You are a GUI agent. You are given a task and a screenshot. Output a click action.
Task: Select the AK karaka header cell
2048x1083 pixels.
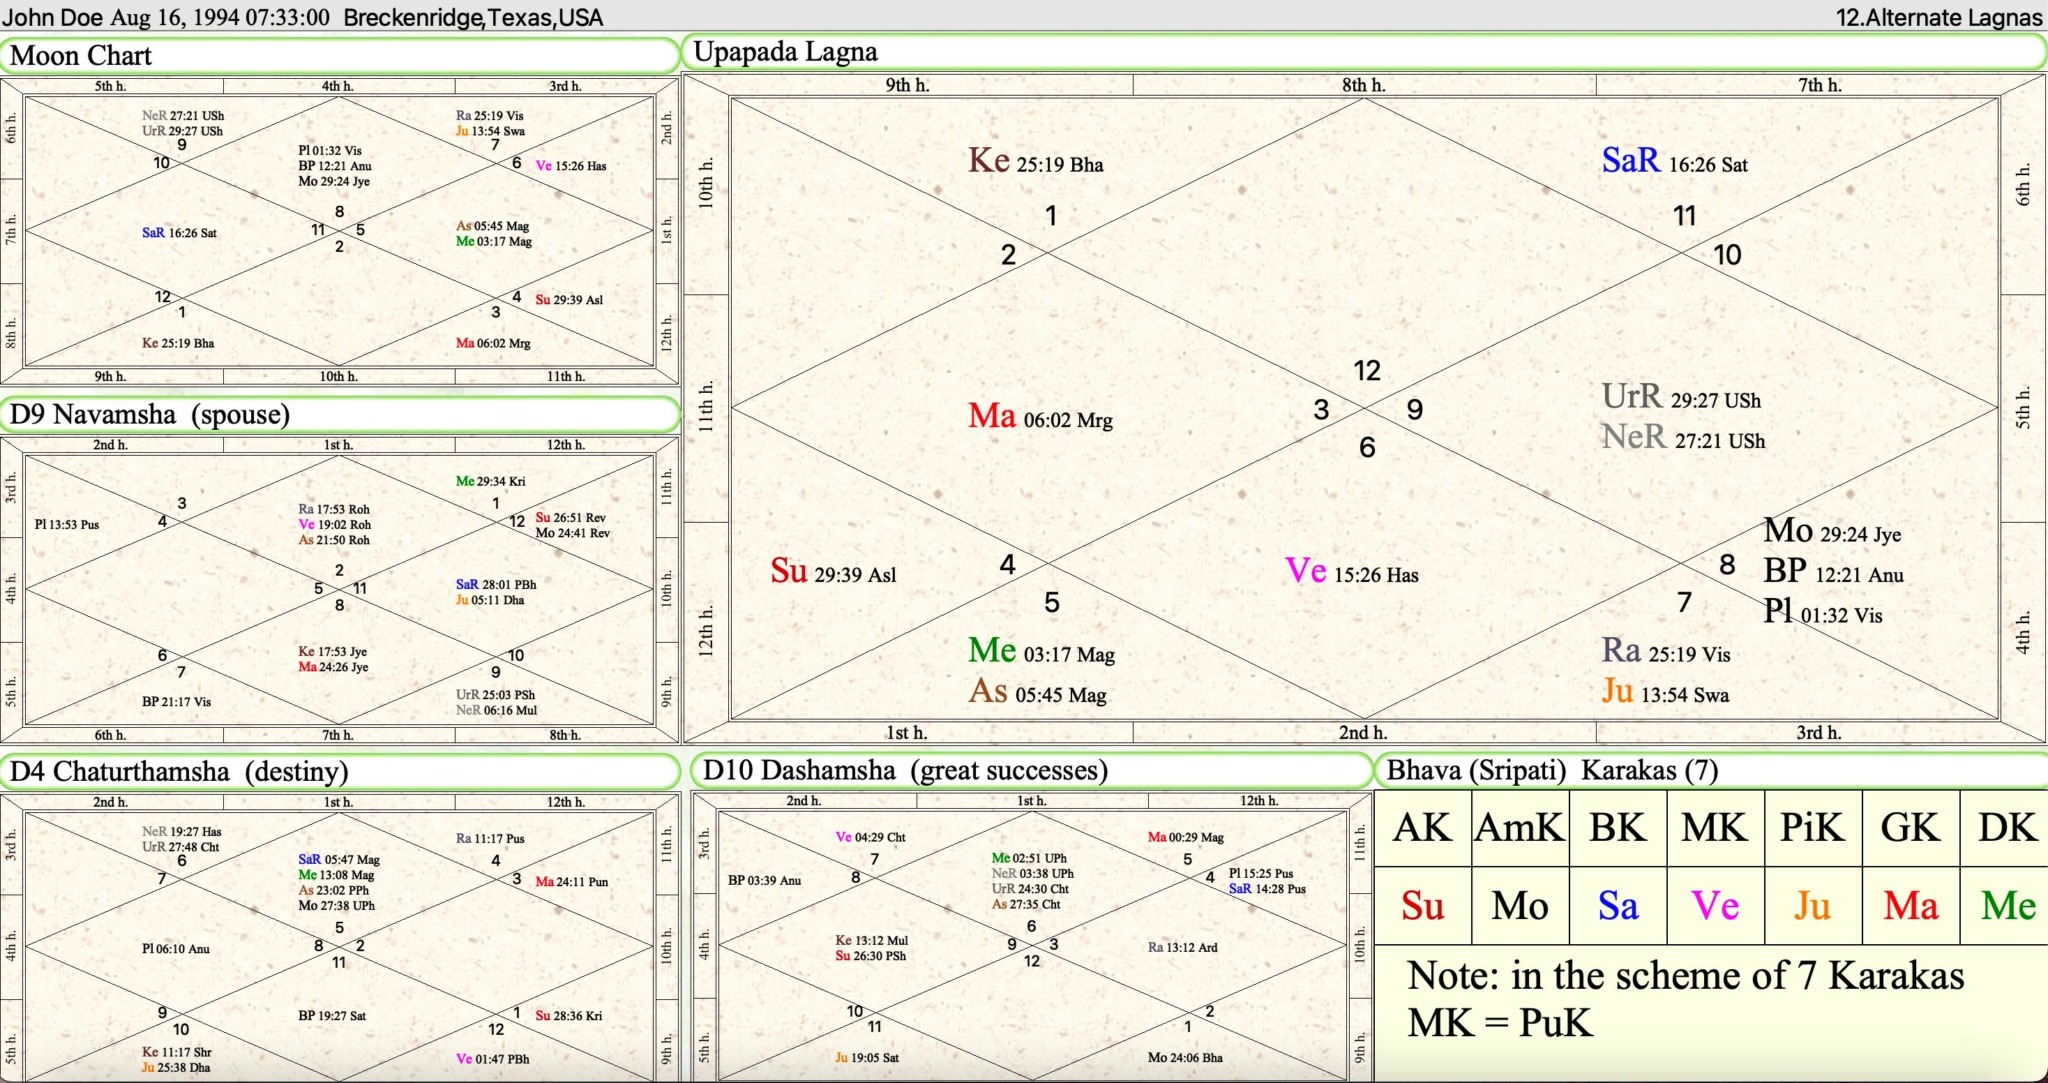point(1422,828)
